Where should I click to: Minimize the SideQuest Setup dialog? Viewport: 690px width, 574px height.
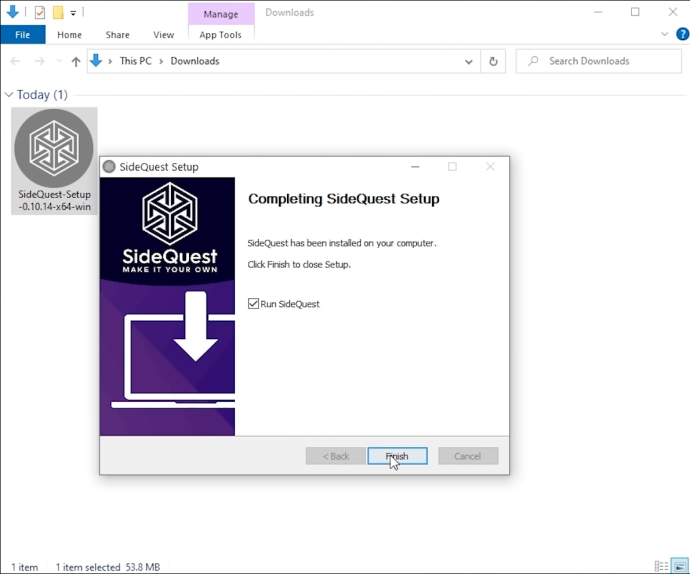click(x=415, y=166)
